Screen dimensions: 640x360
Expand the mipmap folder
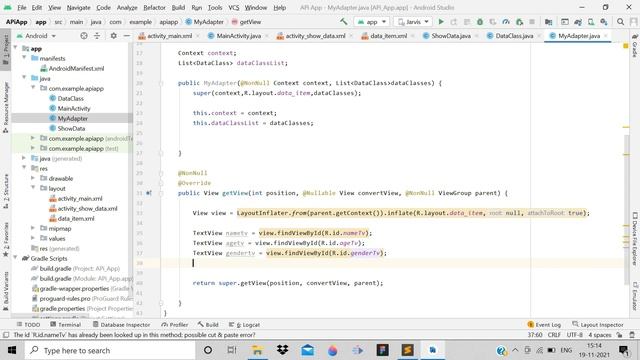point(33,228)
